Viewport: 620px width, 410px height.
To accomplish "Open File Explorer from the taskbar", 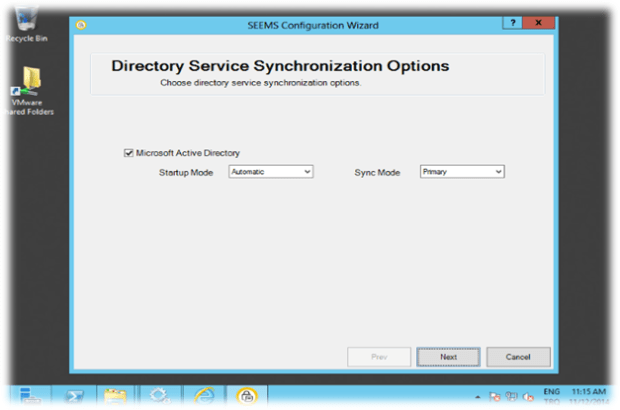I will (116, 396).
